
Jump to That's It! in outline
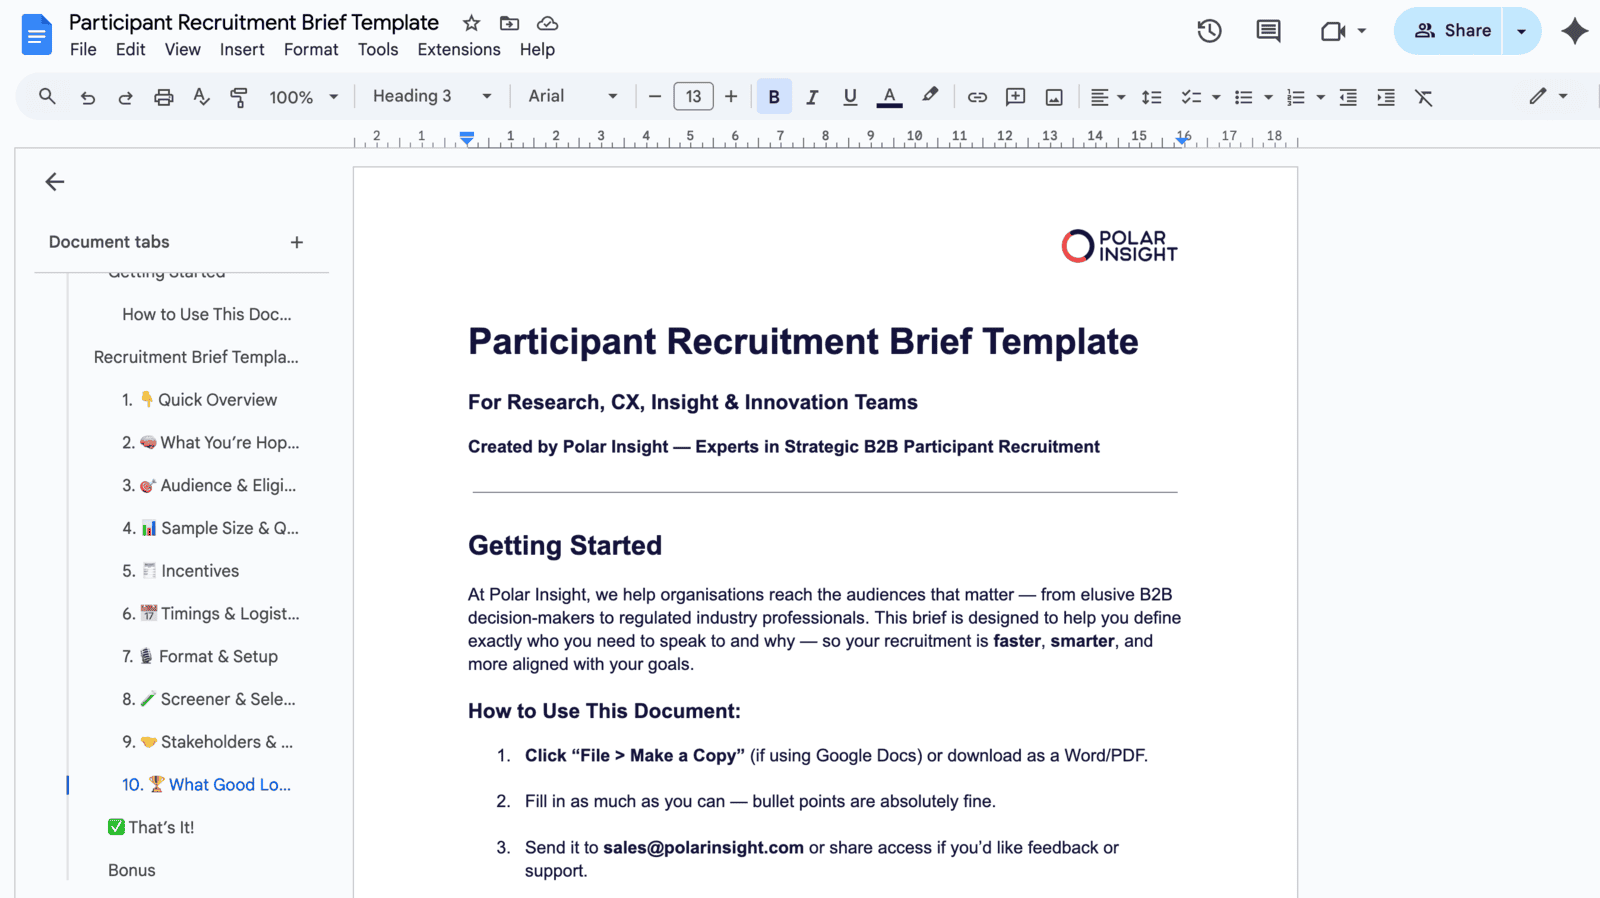click(151, 827)
